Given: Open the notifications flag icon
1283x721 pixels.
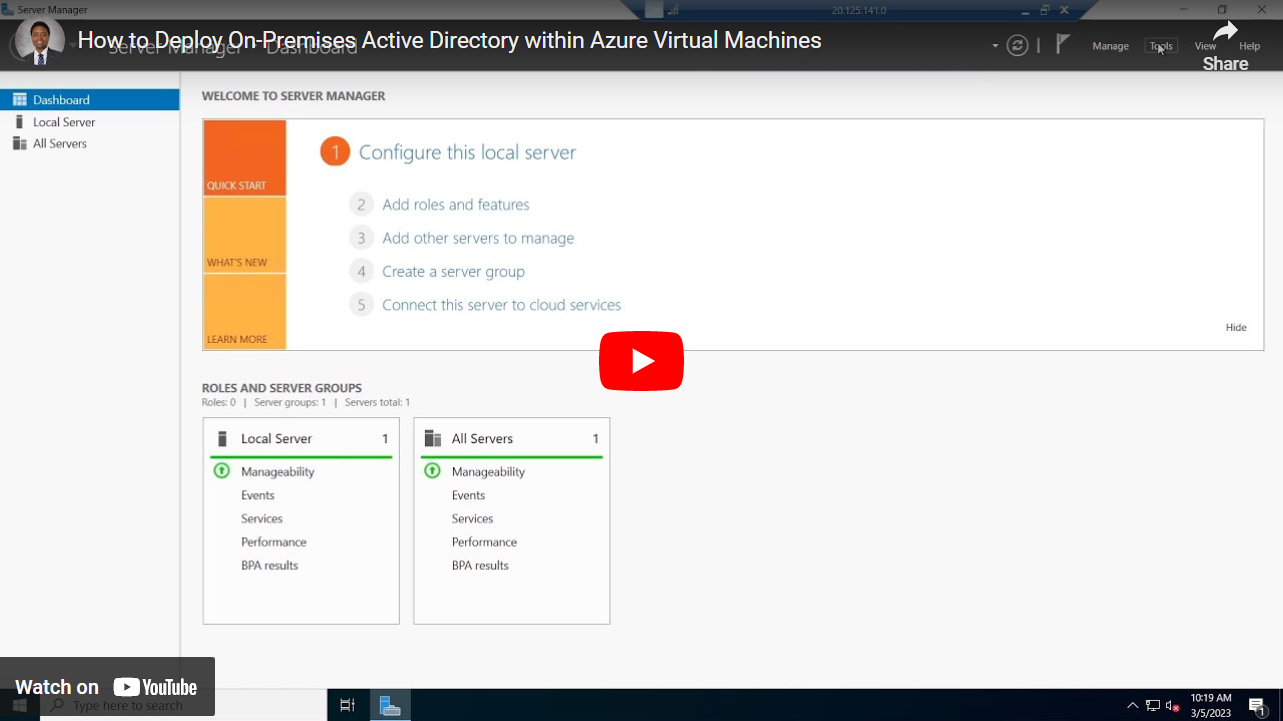Looking at the screenshot, I should coord(1061,45).
